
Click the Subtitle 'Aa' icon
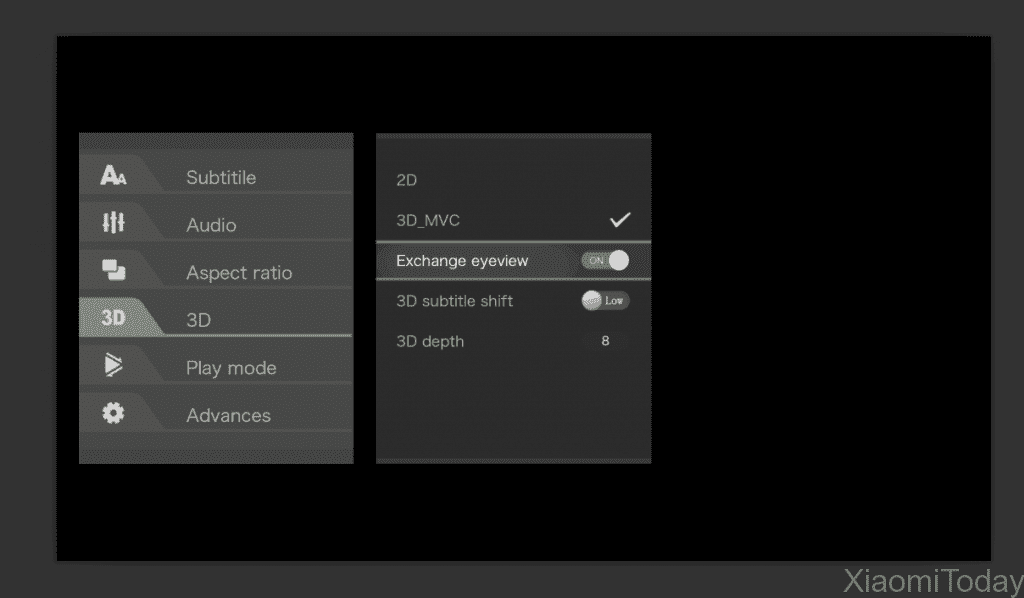(113, 176)
